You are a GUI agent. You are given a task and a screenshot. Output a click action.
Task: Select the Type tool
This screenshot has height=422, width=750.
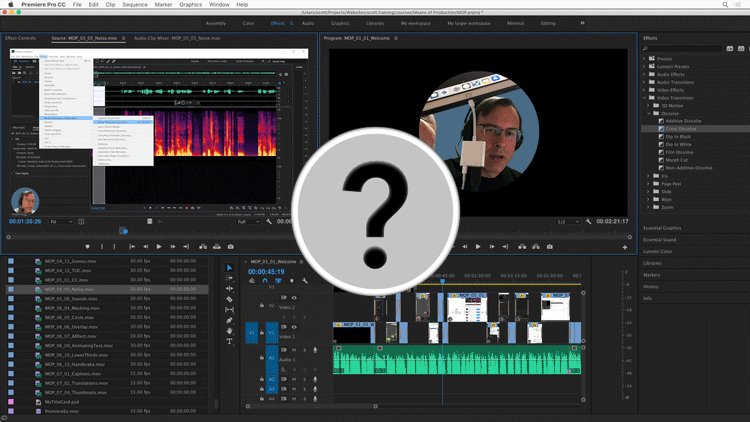tap(230, 341)
